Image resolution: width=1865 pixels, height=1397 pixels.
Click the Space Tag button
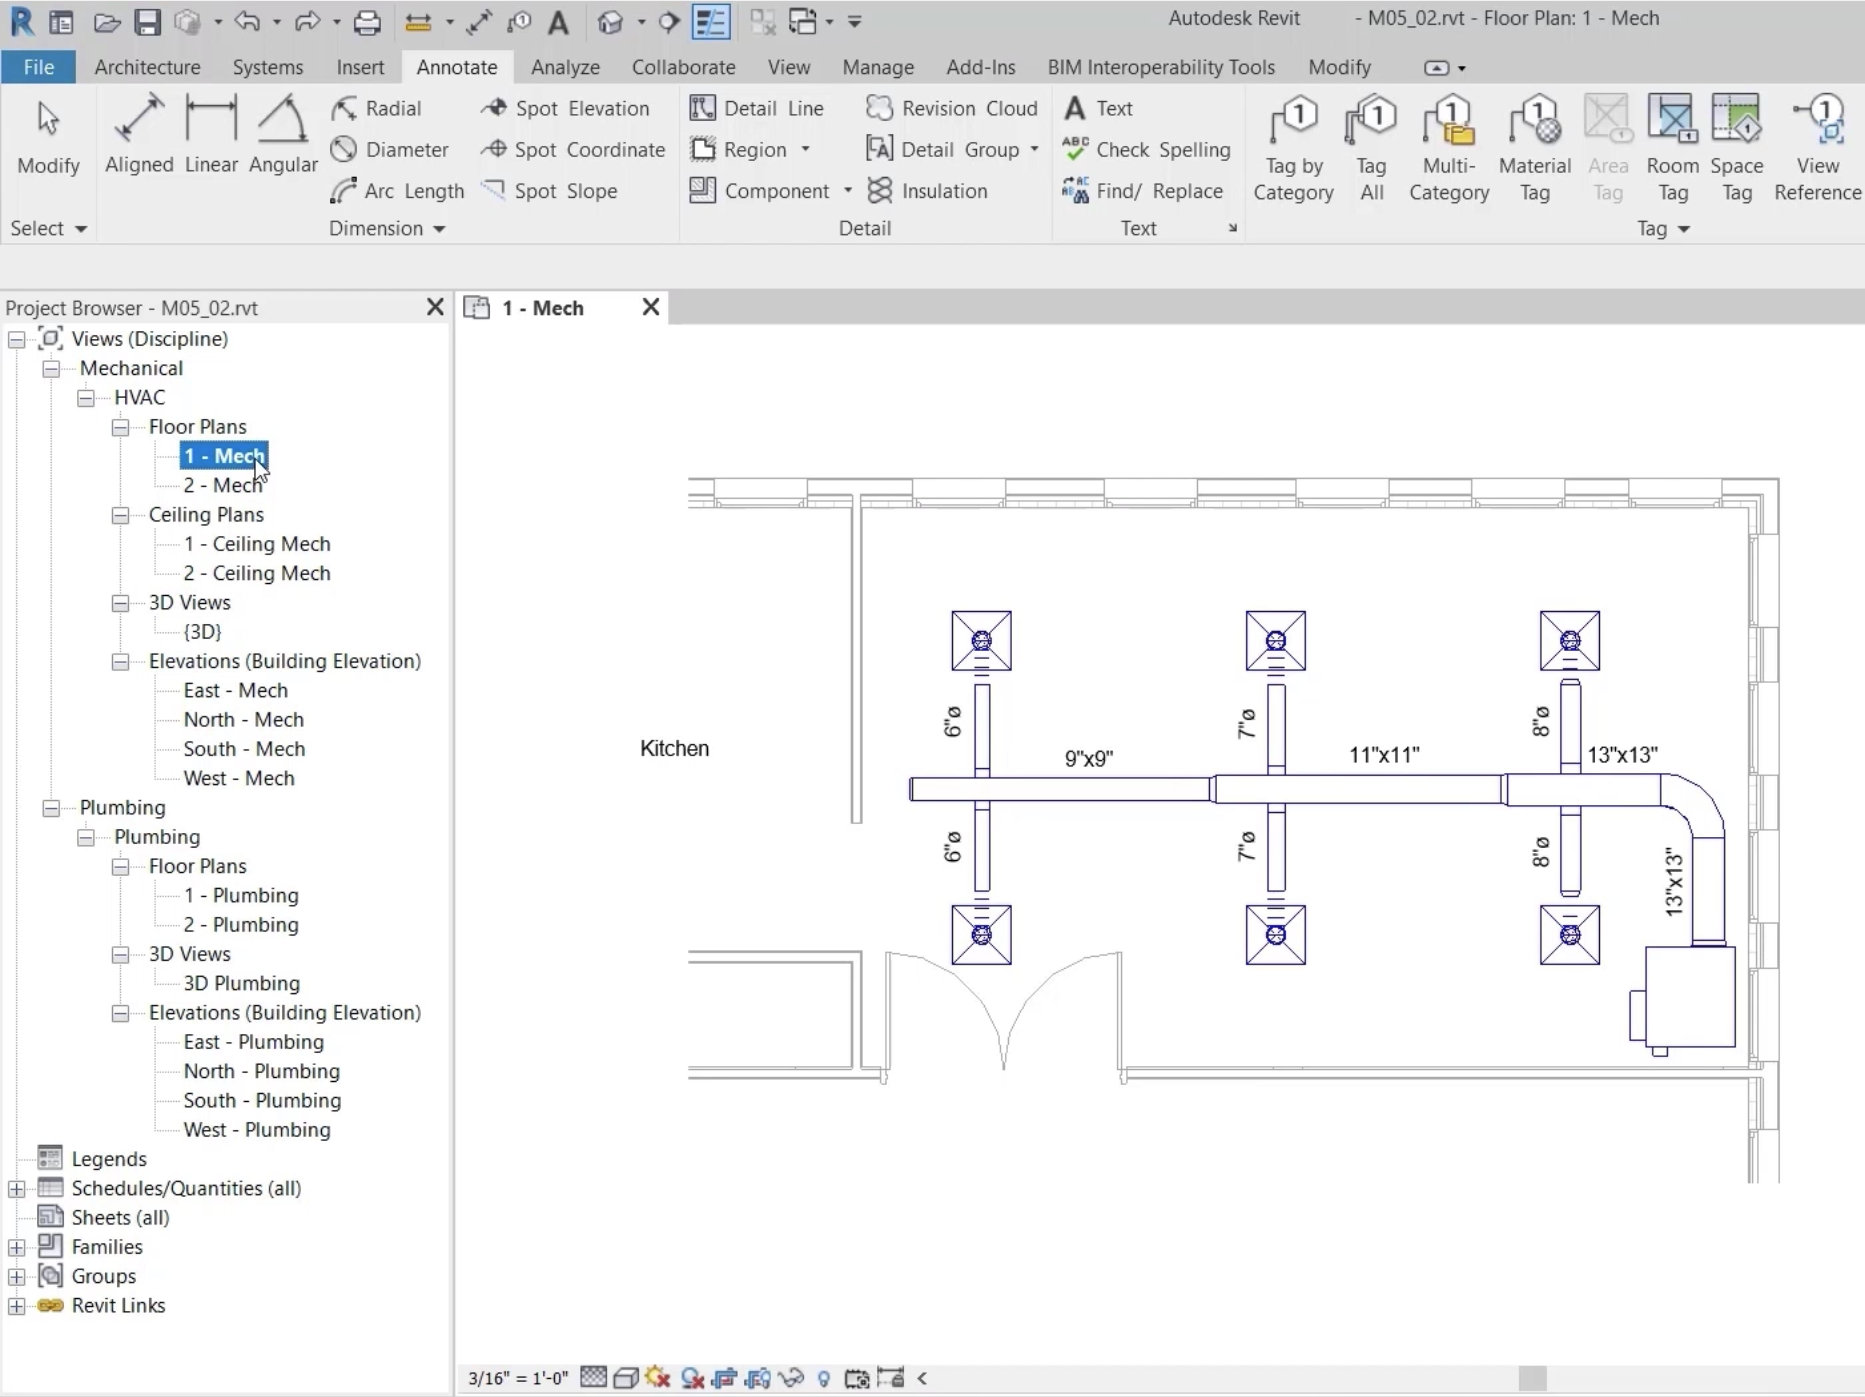click(1737, 149)
